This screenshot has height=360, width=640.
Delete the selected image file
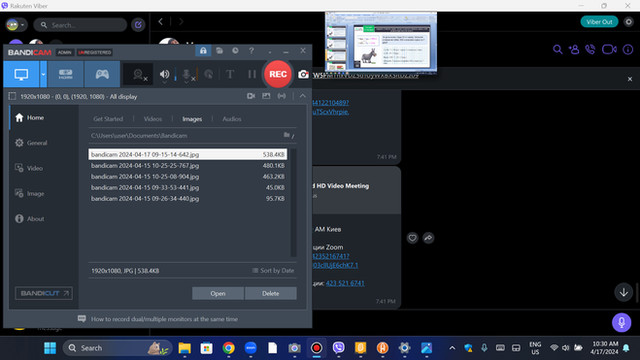click(x=271, y=293)
